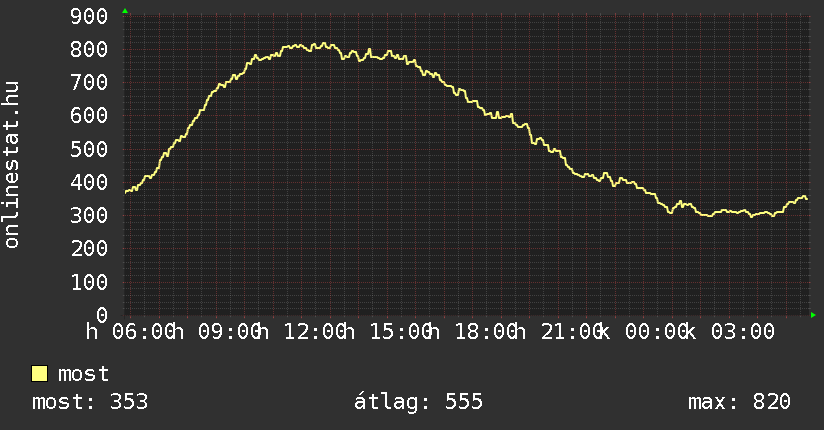The image size is (824, 430).
Task: Click the 'max: 820' statistic text
Action: pos(739,402)
